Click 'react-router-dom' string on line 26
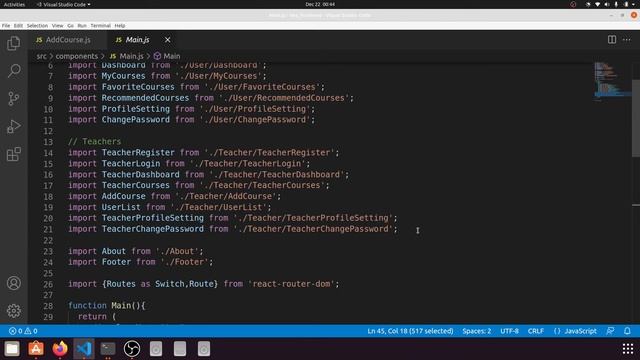This screenshot has width=640, height=360. click(x=291, y=284)
